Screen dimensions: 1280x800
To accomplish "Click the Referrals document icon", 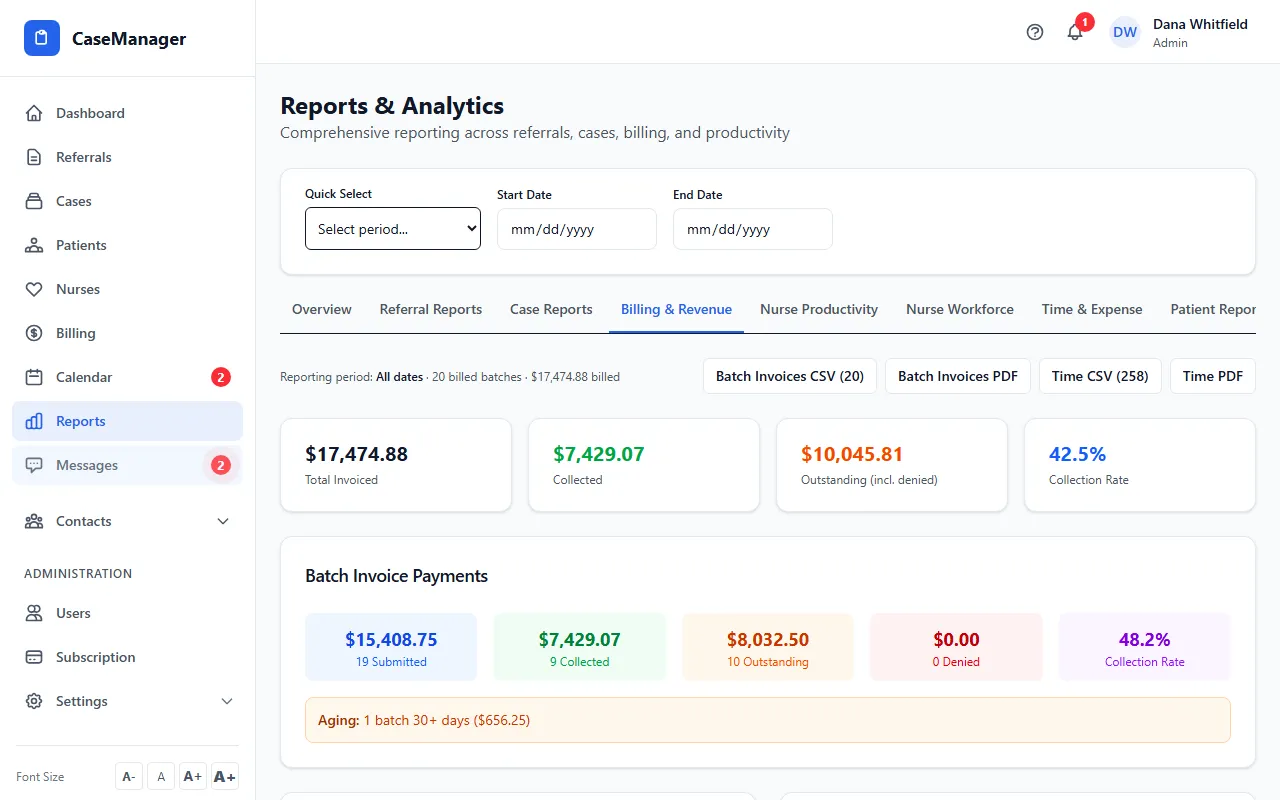I will pyautogui.click(x=34, y=157).
